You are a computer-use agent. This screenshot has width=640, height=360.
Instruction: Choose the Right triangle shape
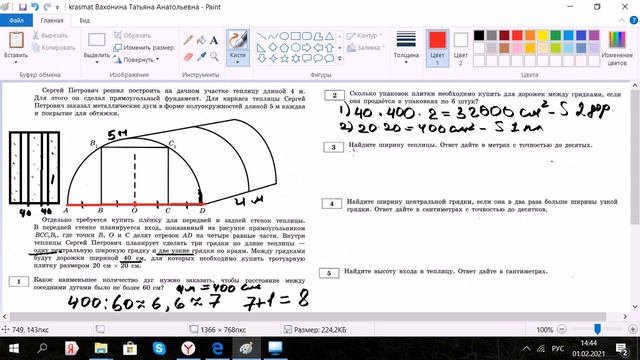(262, 47)
